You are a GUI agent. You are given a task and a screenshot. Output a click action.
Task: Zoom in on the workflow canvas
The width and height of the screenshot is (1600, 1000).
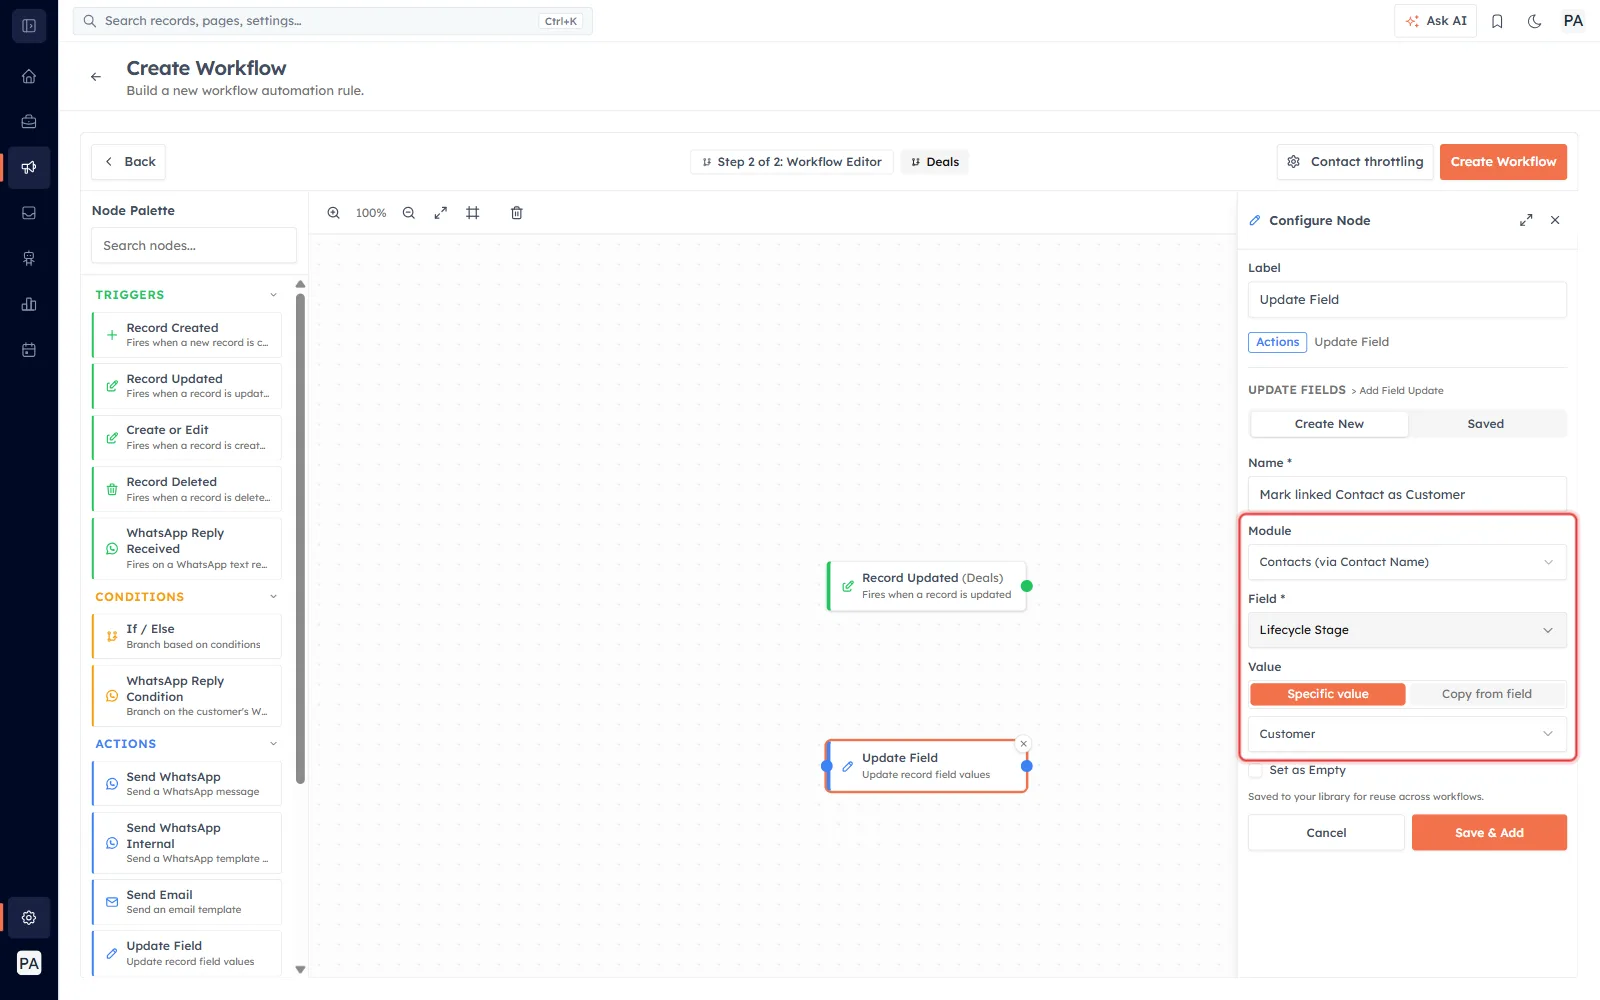(x=334, y=213)
